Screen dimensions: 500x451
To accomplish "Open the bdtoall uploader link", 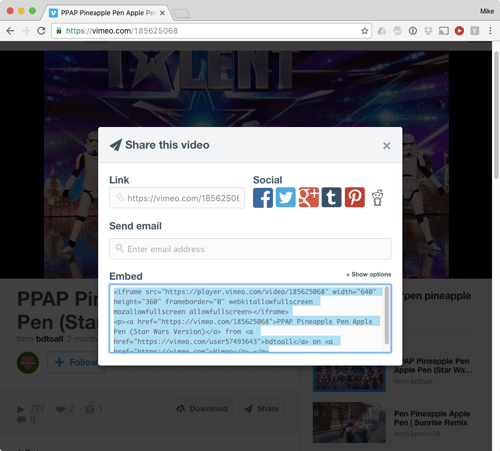I will [50, 339].
